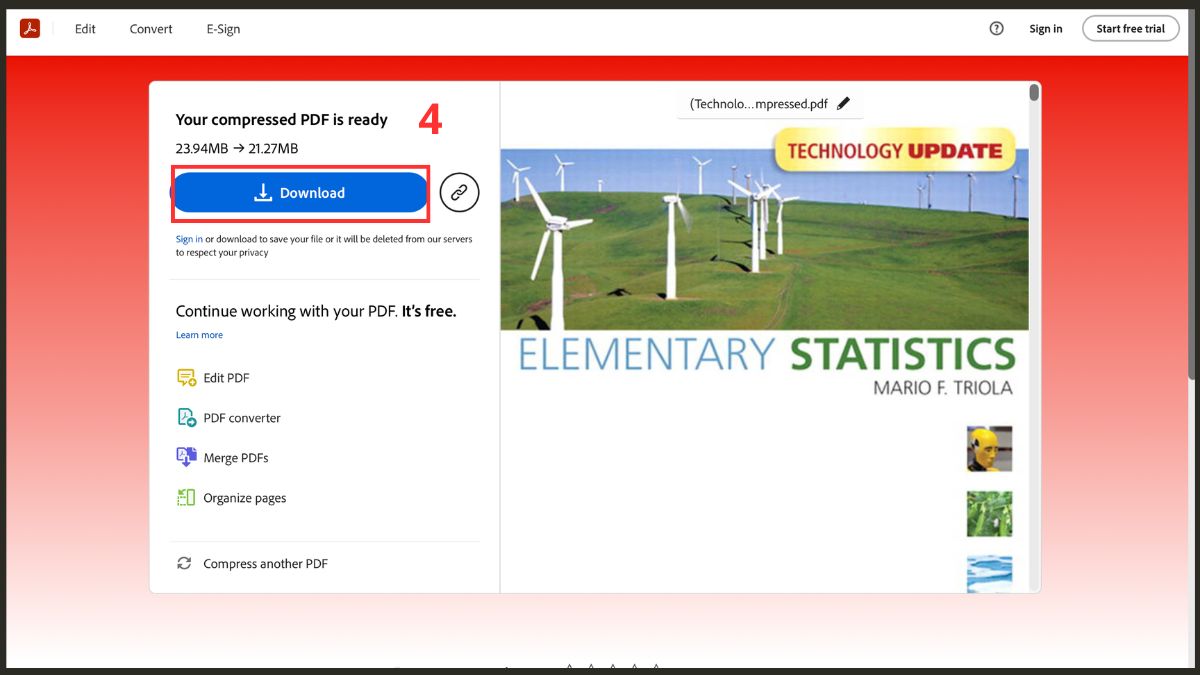Choose the PDF converter option
Screen dimensions: 1200x675
coord(242,418)
